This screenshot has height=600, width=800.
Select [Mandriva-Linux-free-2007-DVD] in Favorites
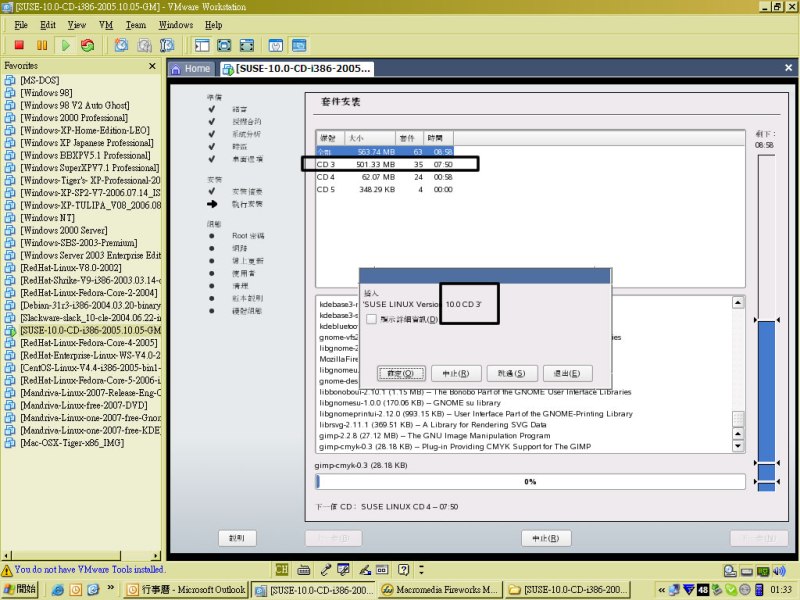(x=84, y=406)
